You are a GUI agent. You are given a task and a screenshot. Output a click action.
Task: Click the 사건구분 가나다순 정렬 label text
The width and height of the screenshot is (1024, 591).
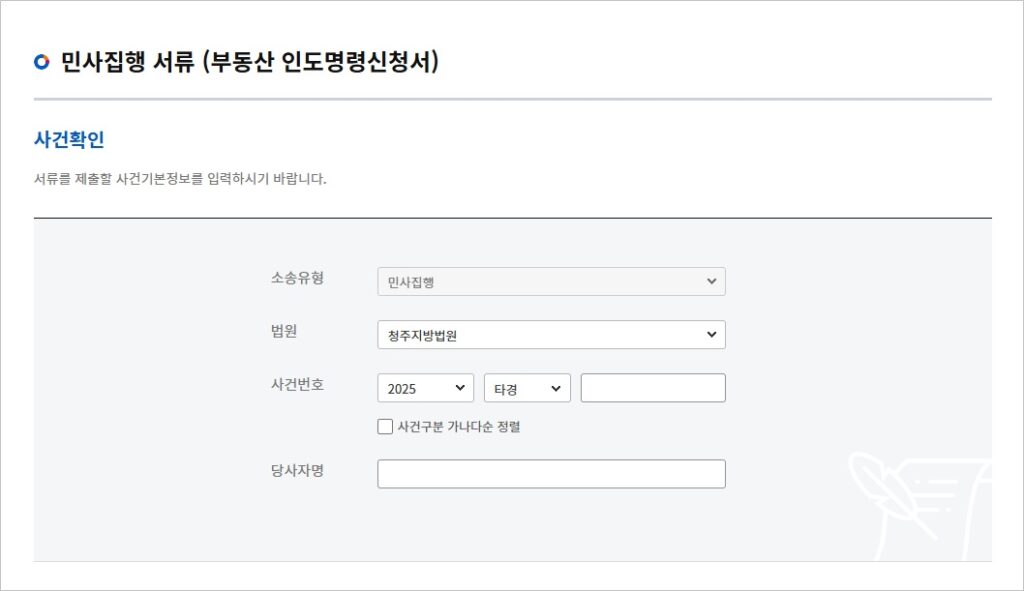point(459,427)
